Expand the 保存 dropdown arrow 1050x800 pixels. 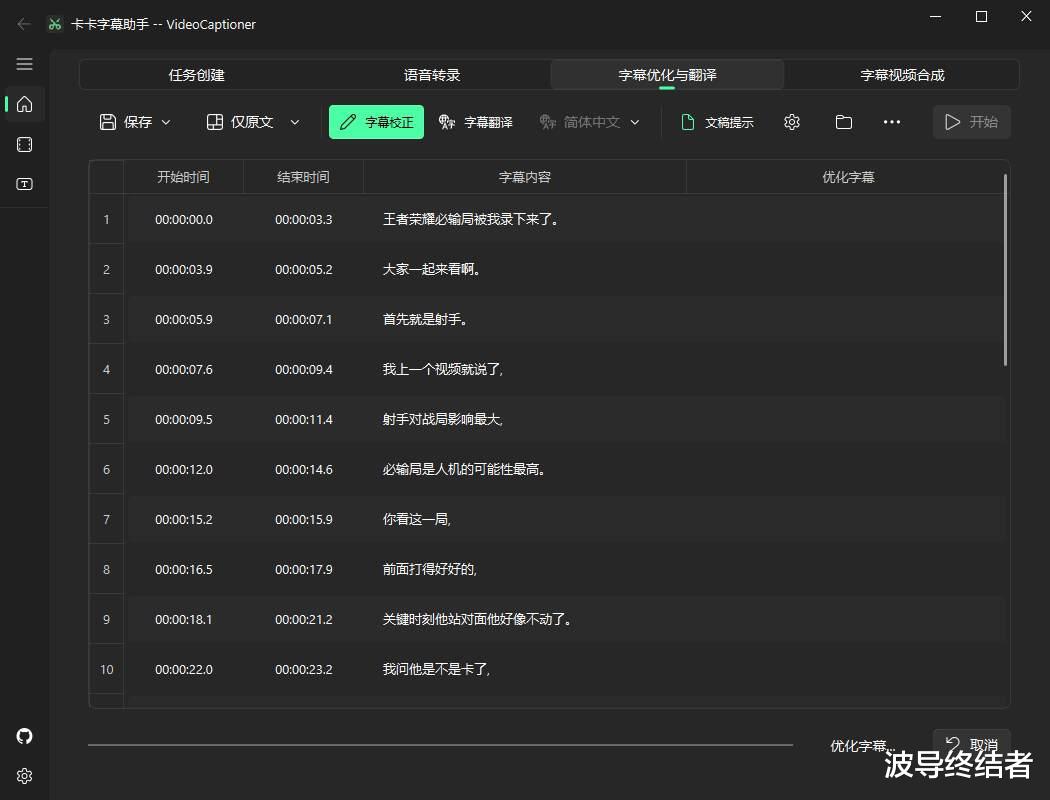166,122
